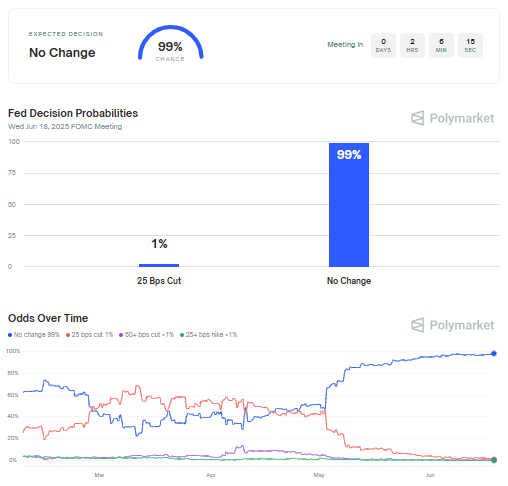Screen dimensions: 508x486
Task: Click the SEC countdown box
Action: 470,45
